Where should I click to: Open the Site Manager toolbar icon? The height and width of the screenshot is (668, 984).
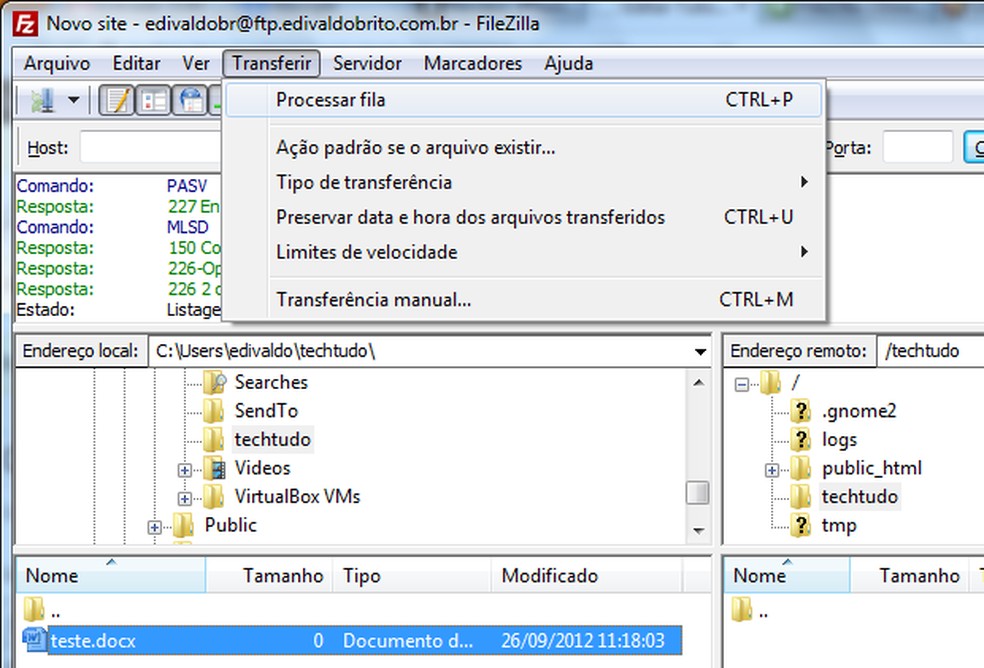[x=42, y=100]
